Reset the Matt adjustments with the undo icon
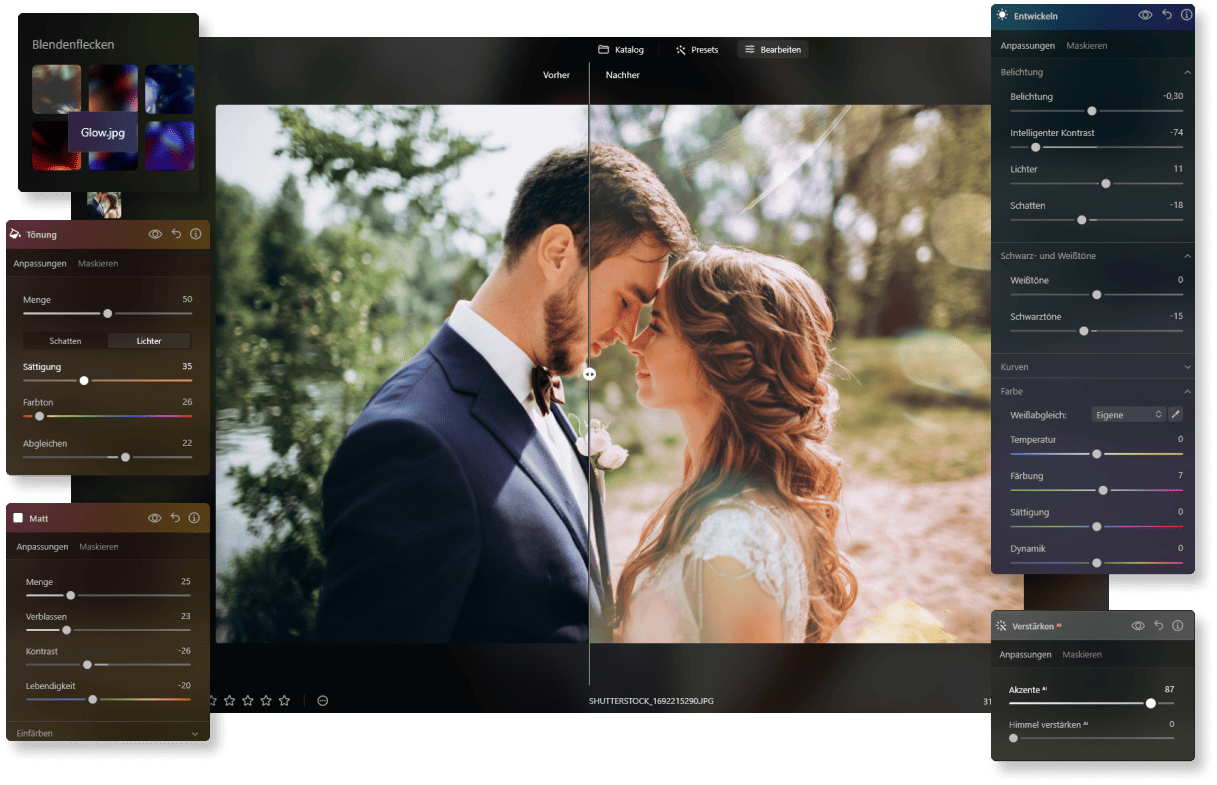The image size is (1217, 785). (x=176, y=517)
